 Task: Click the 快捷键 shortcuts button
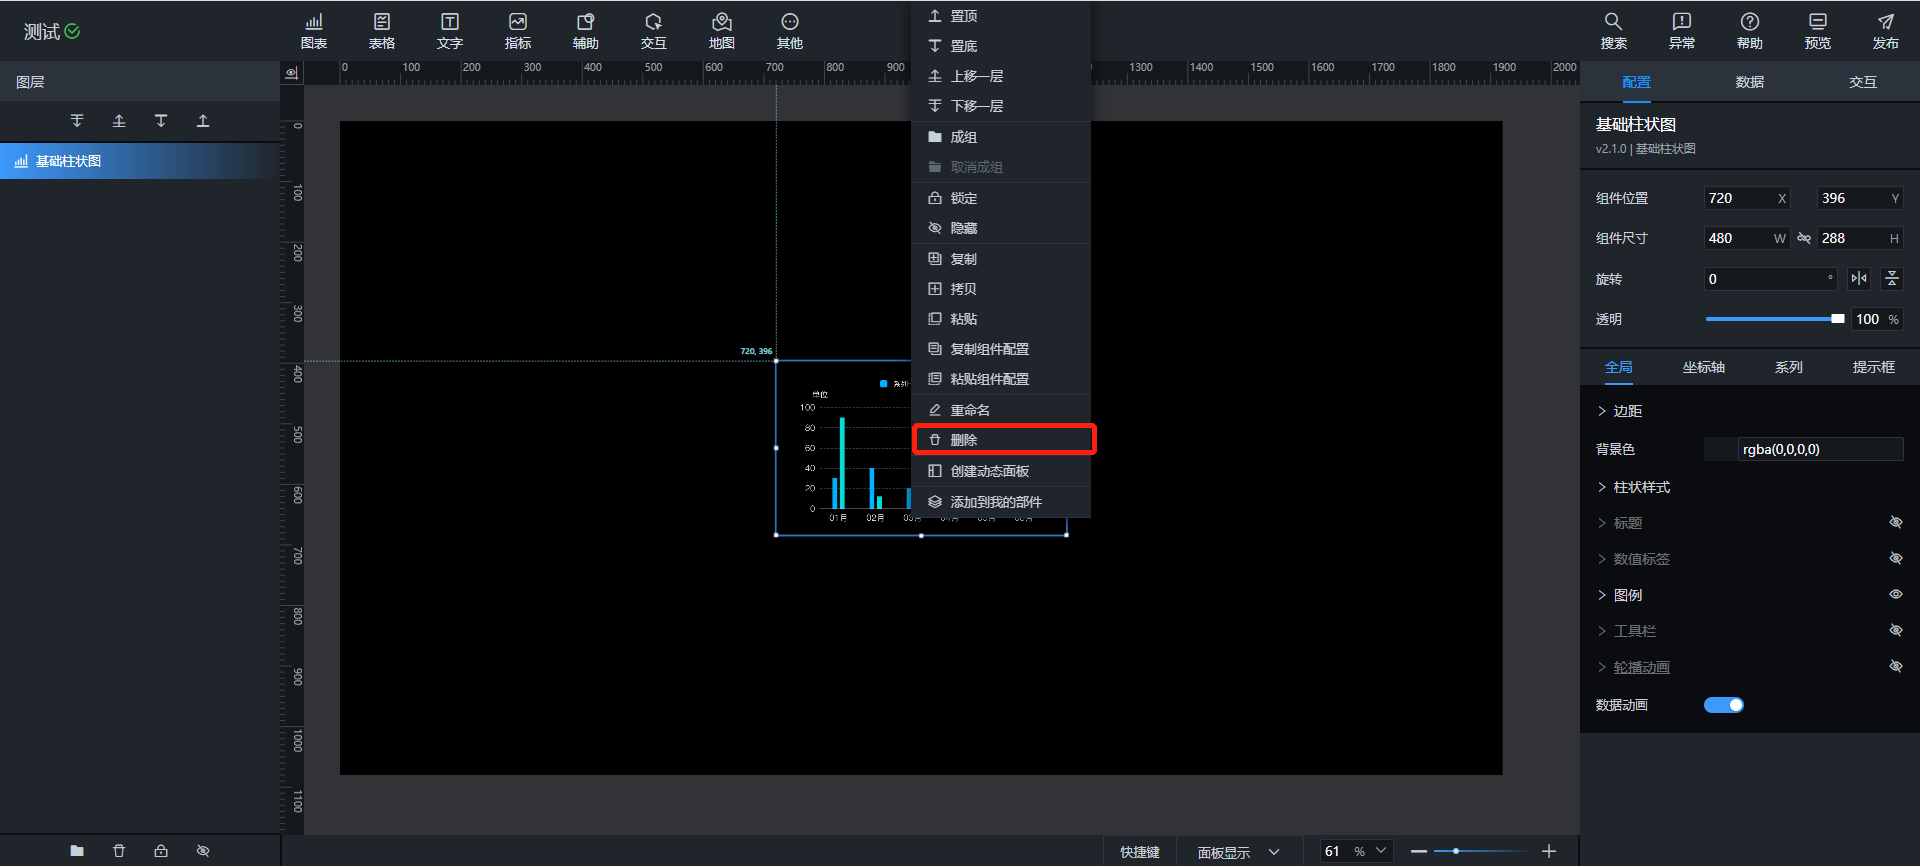(x=1139, y=852)
